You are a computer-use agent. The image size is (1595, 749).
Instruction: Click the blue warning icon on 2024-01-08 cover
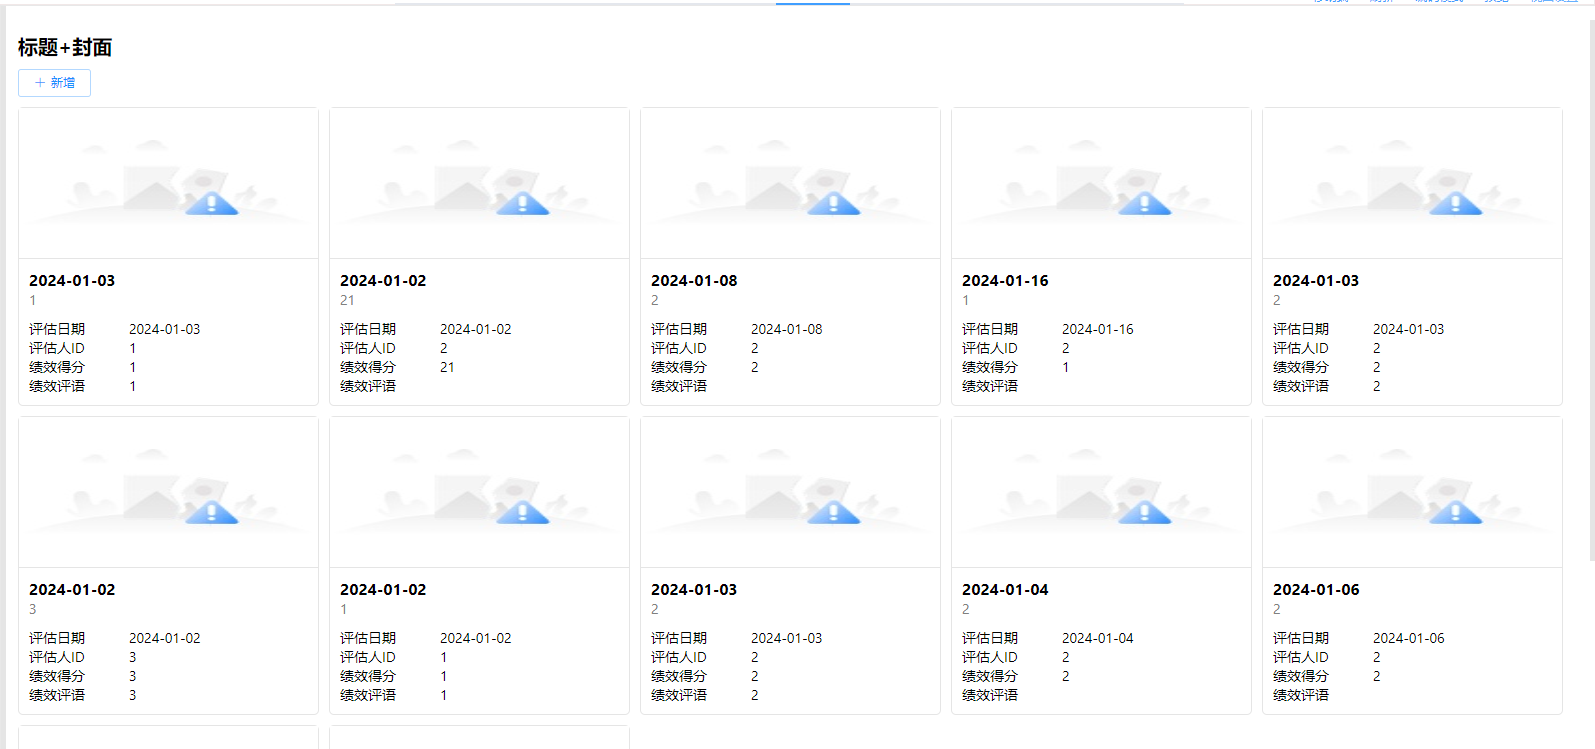pyautogui.click(x=833, y=204)
